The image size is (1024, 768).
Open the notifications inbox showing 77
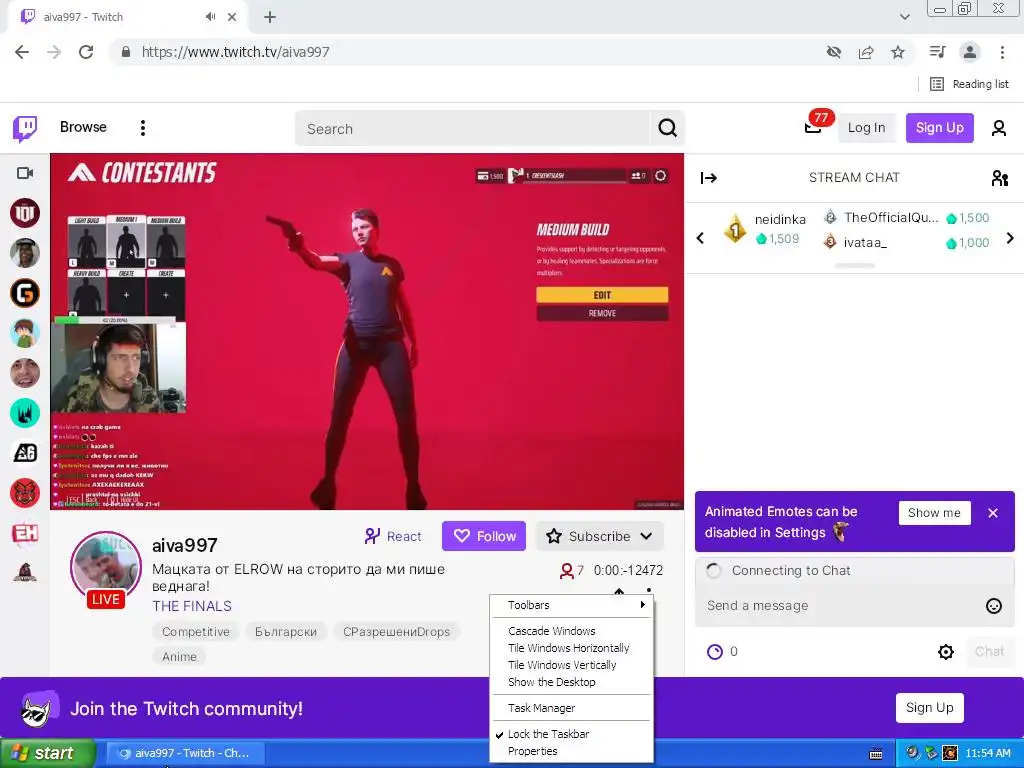coord(813,126)
